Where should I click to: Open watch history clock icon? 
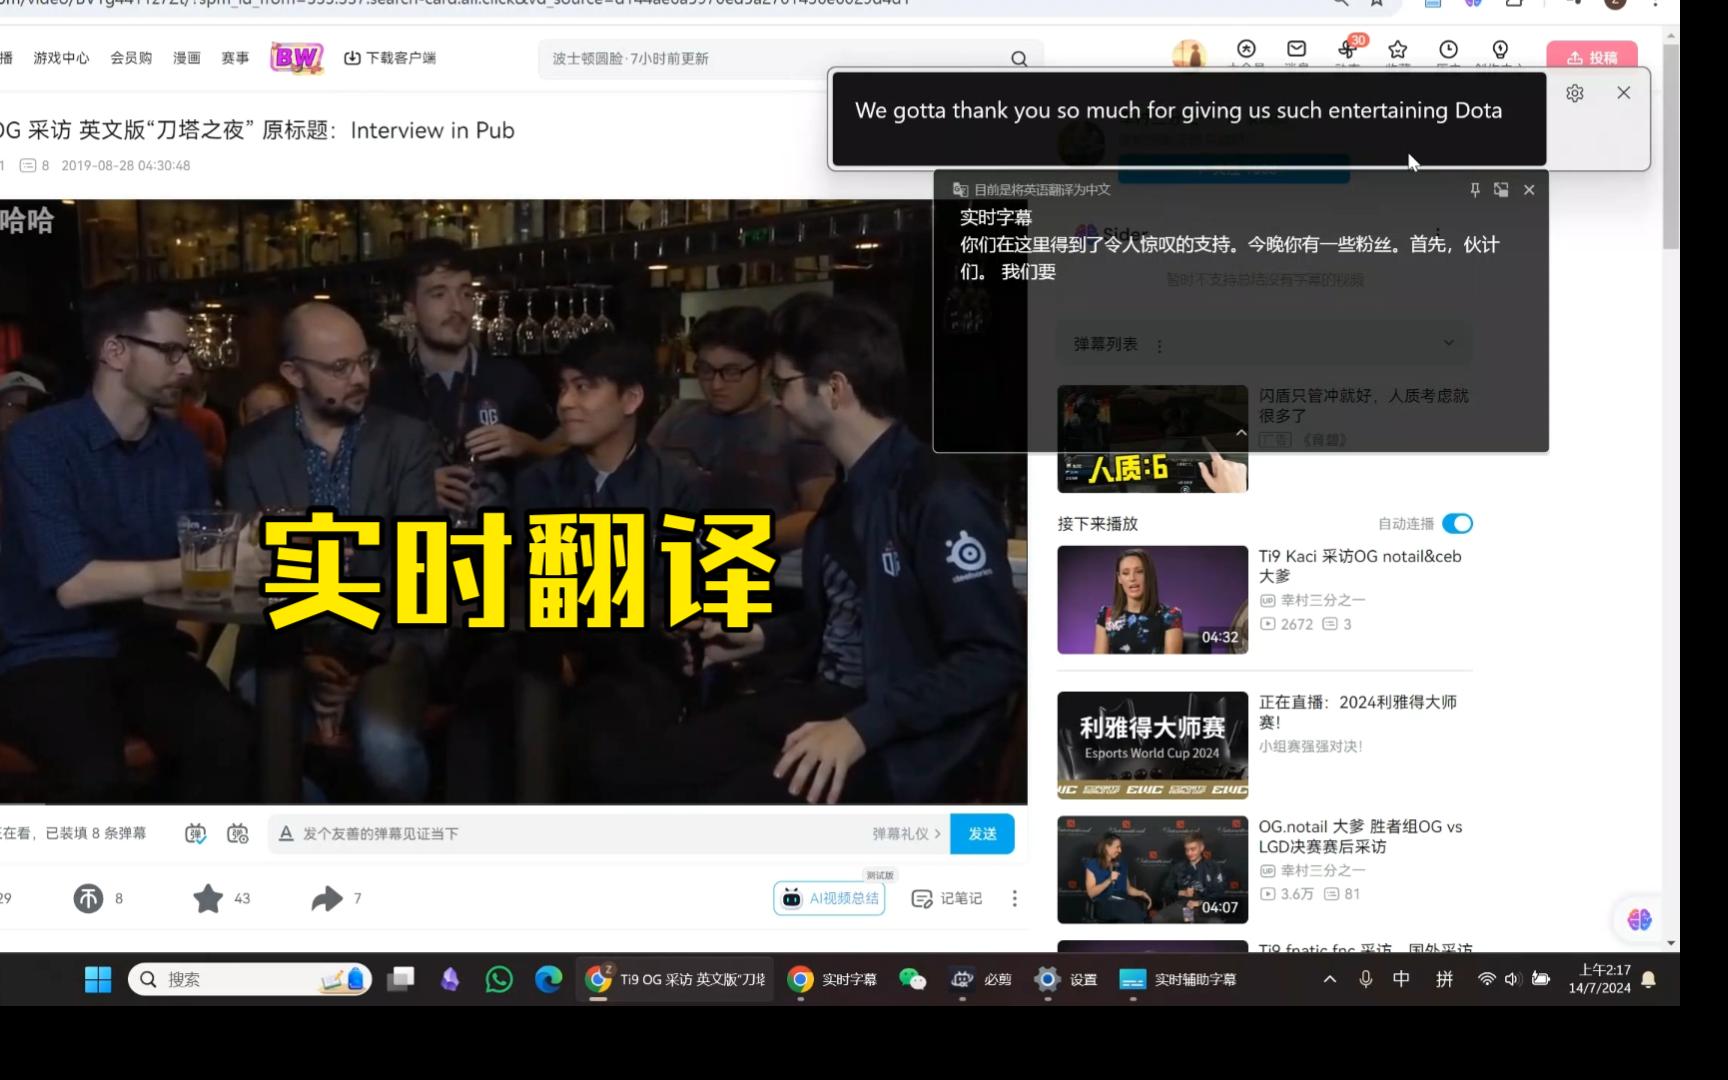pos(1448,49)
